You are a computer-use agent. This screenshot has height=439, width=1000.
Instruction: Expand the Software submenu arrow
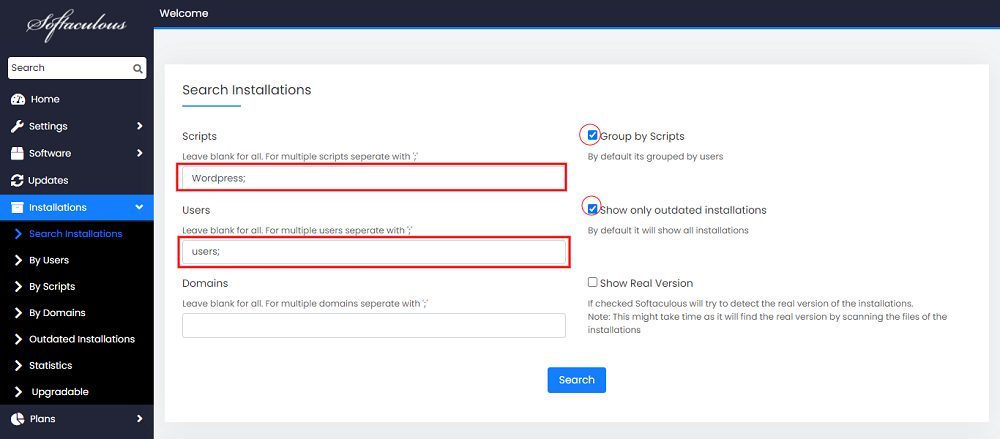[x=139, y=153]
